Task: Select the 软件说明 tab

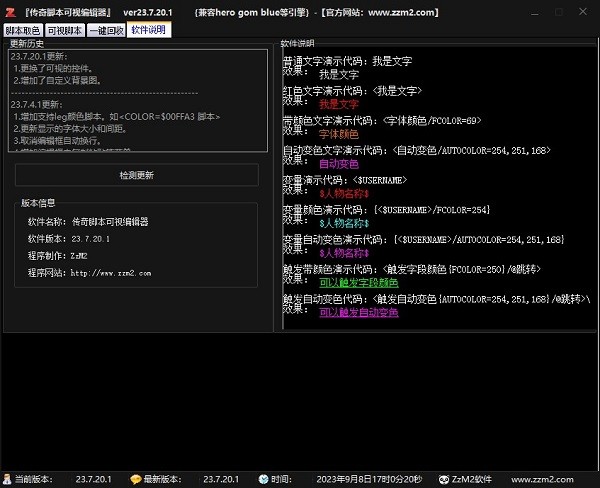Action: pyautogui.click(x=148, y=30)
